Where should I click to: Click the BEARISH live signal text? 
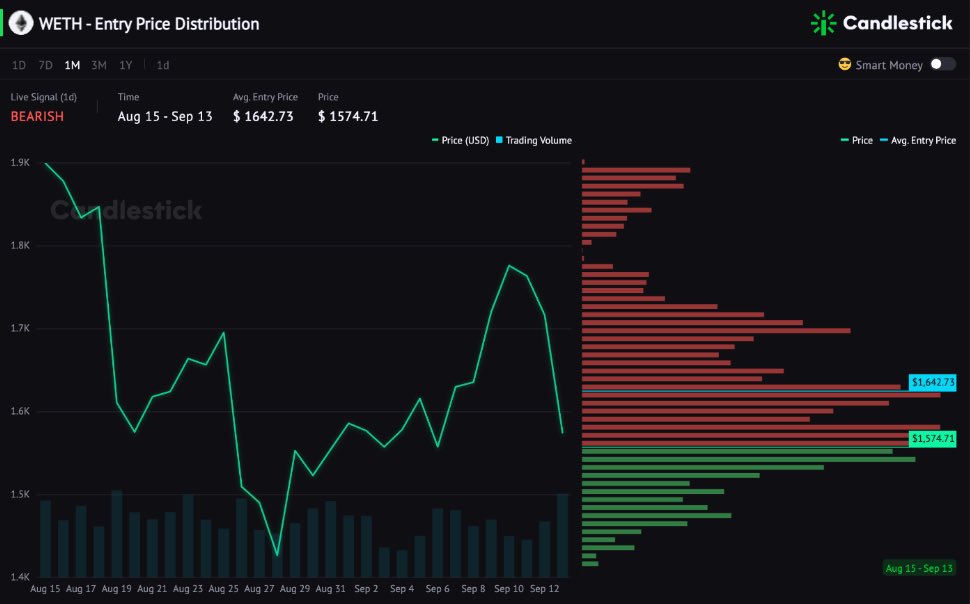[37, 116]
